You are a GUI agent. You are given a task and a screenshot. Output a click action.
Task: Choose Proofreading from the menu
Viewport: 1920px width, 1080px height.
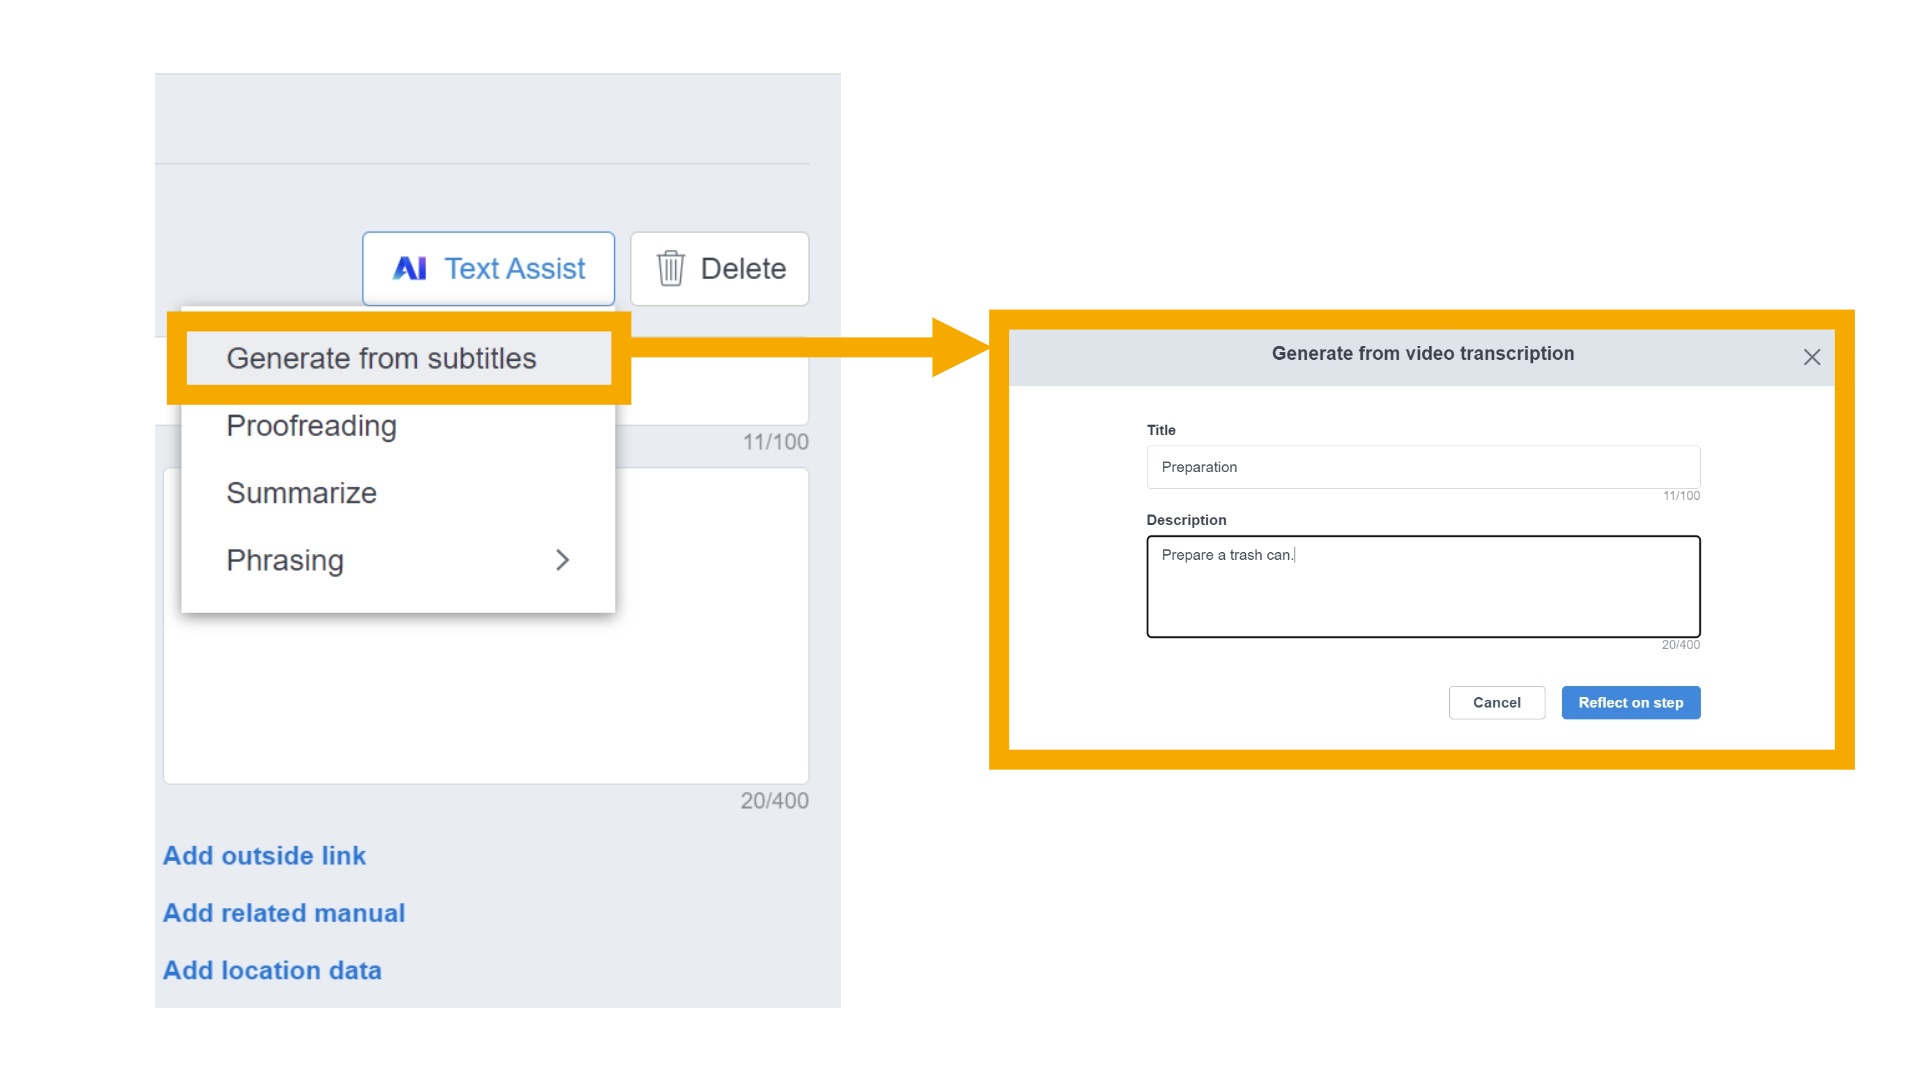(311, 426)
